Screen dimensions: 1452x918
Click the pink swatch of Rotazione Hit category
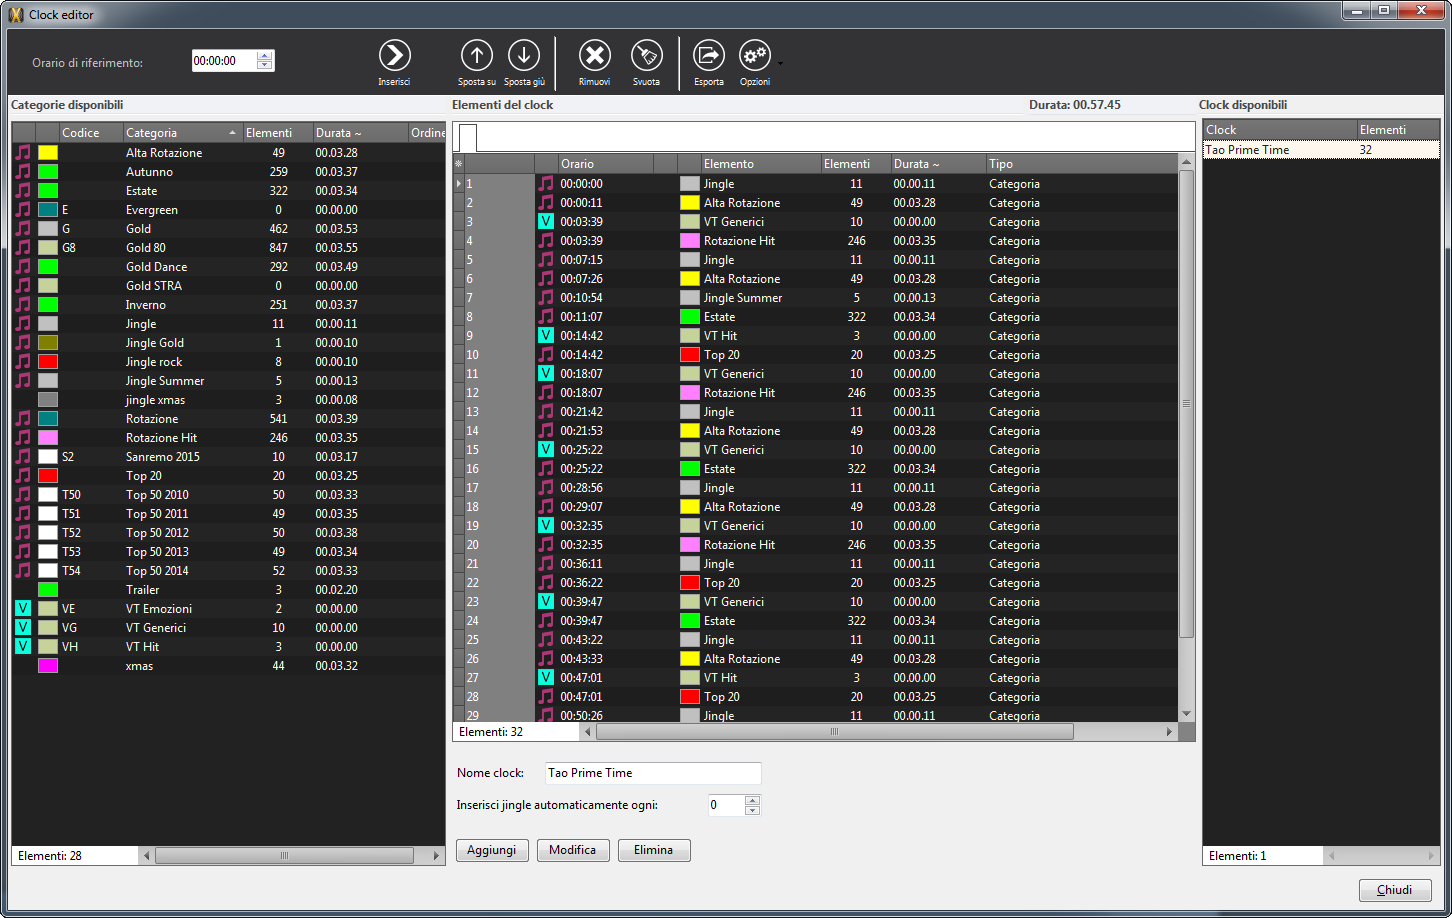point(48,438)
